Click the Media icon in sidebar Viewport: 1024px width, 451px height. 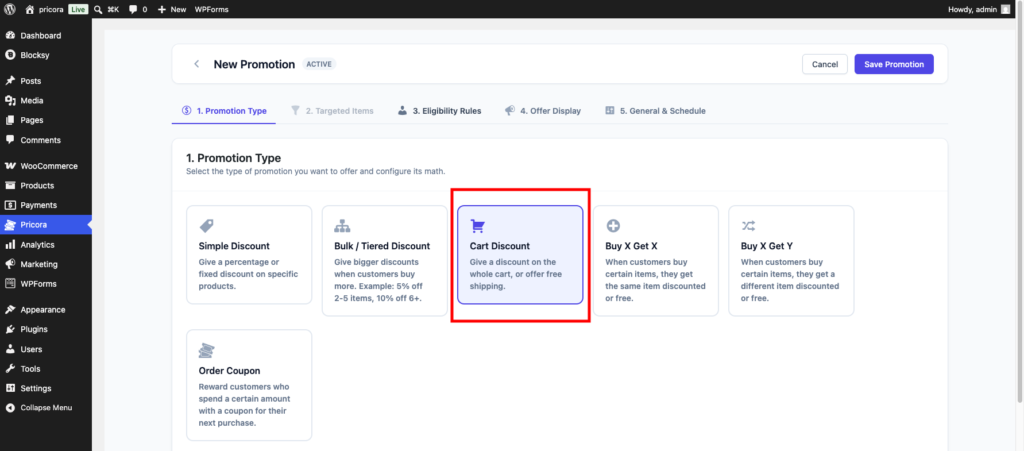tap(10, 101)
